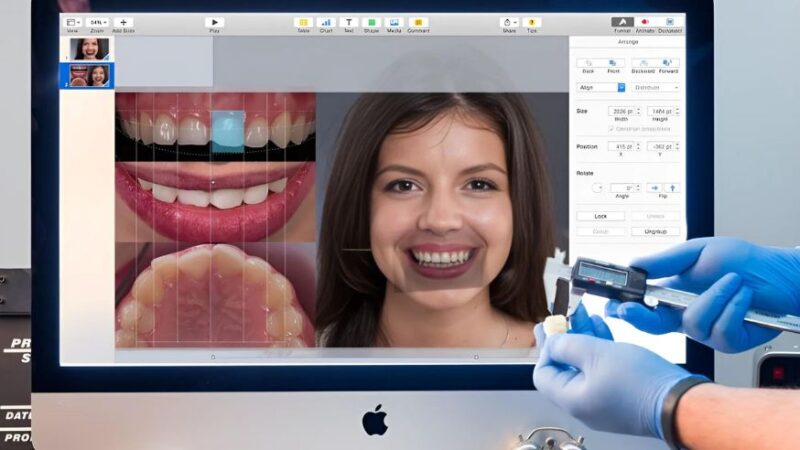Select the Arrange tab
Viewport: 800px width, 450px height.
point(628,42)
